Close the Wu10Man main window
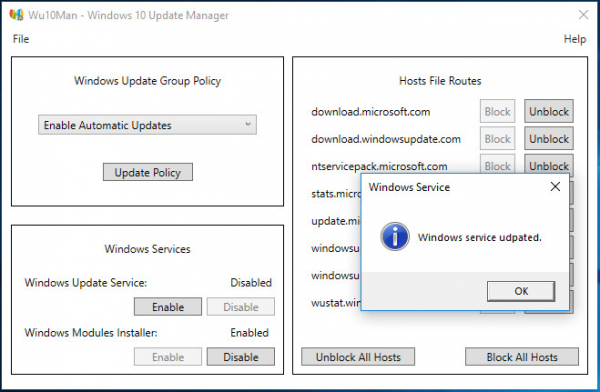The image size is (600, 392). pyautogui.click(x=584, y=15)
